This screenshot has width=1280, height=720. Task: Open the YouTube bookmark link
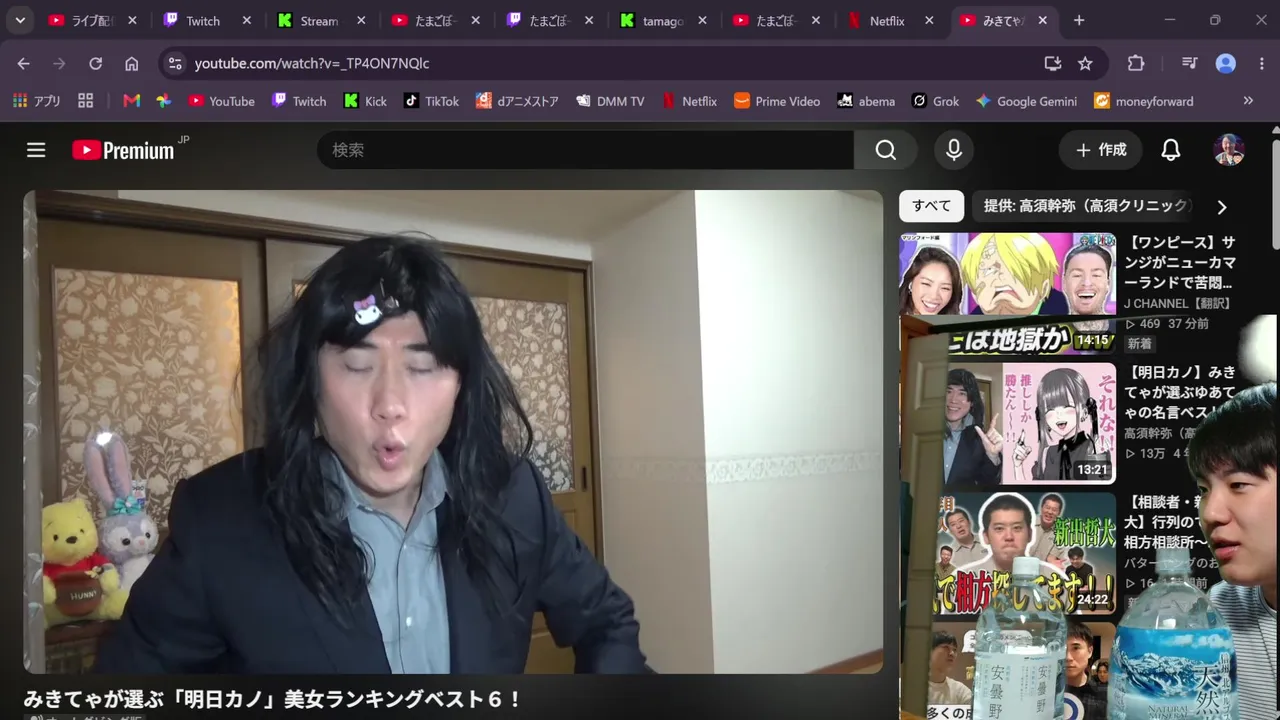tap(221, 101)
